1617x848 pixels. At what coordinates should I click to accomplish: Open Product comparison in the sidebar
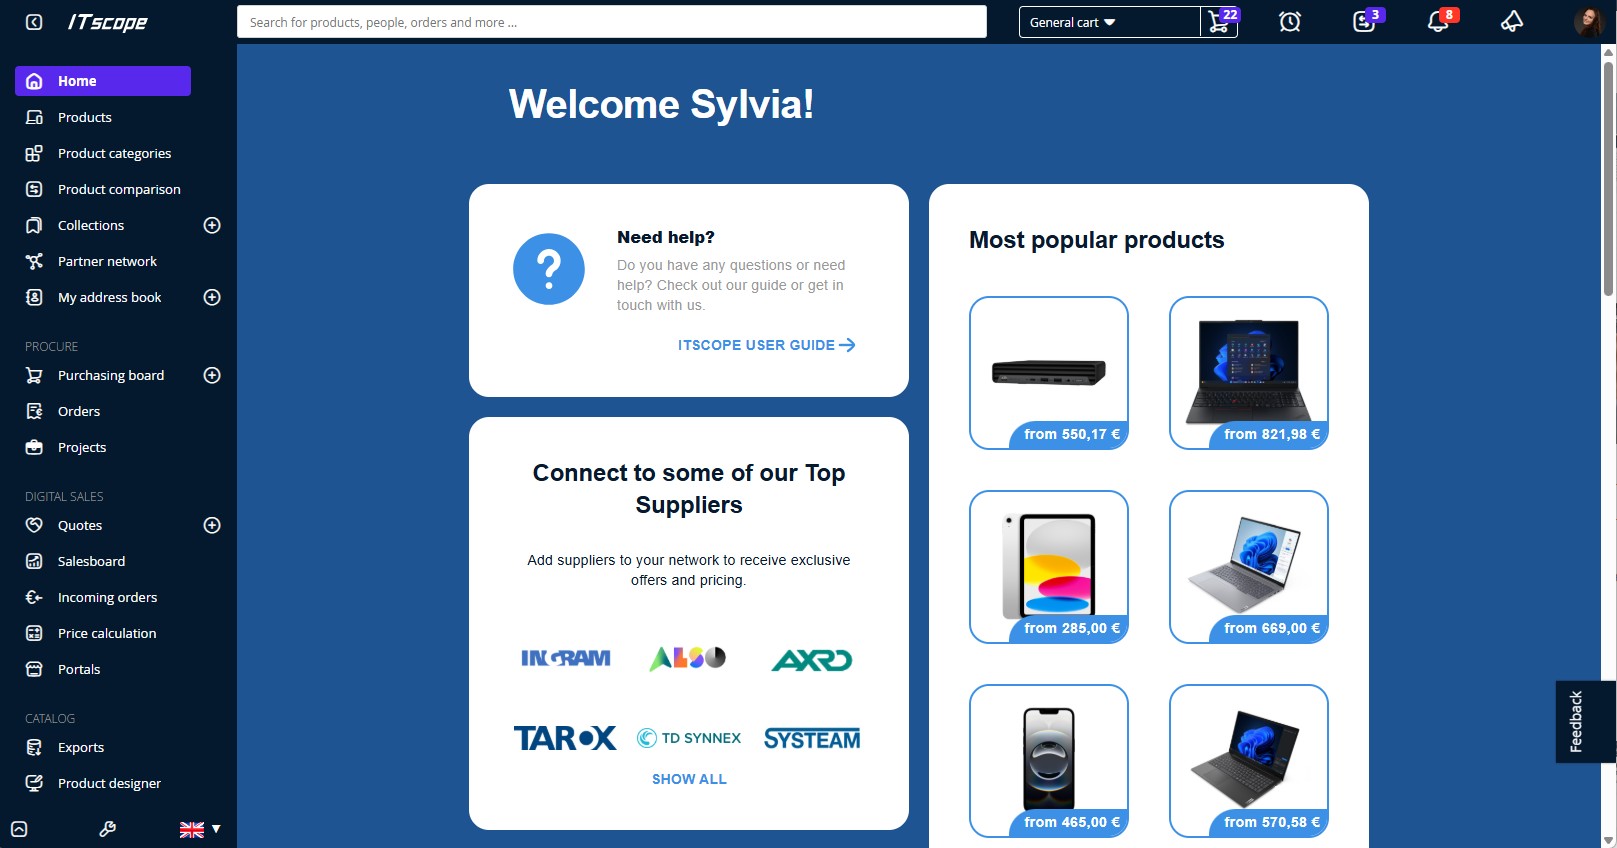[x=119, y=189]
